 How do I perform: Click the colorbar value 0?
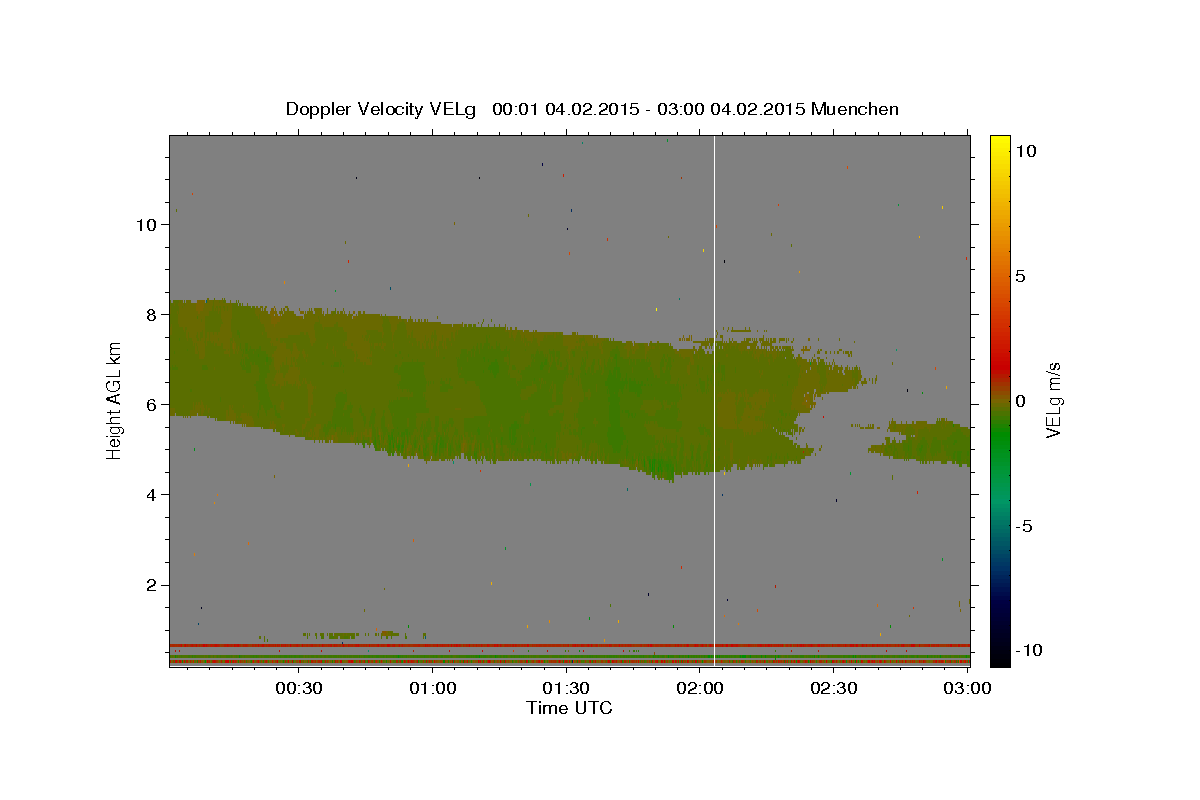tap(1021, 401)
